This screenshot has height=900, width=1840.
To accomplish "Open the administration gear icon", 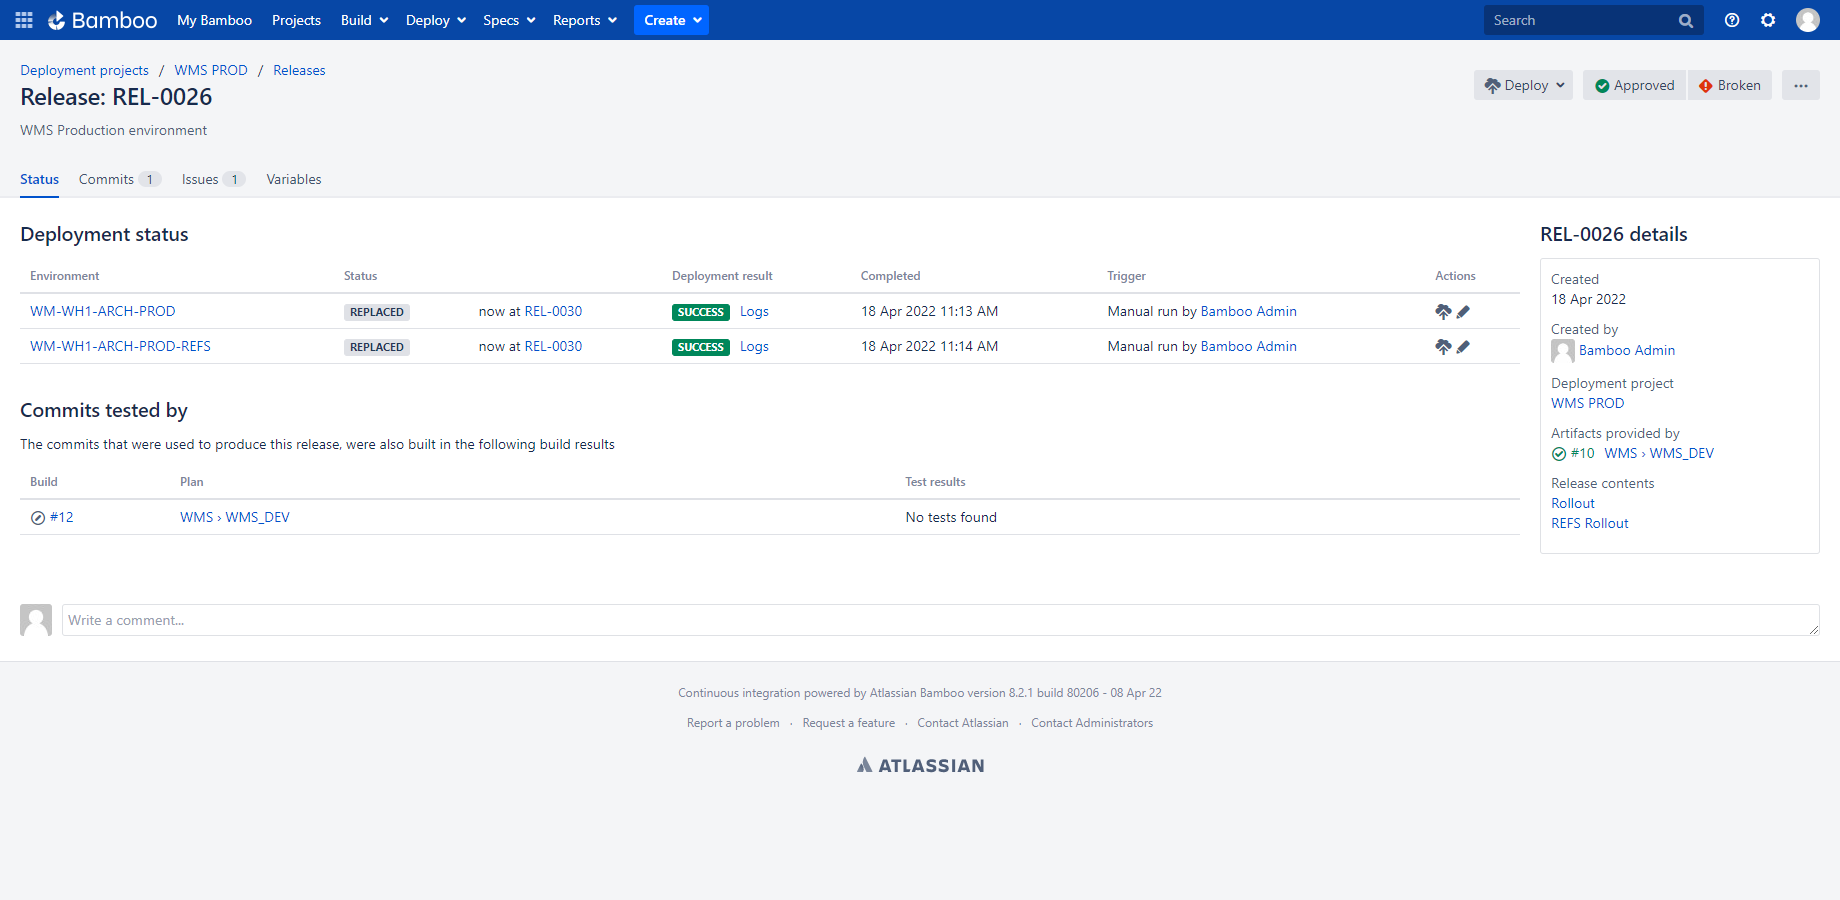I will pyautogui.click(x=1768, y=20).
